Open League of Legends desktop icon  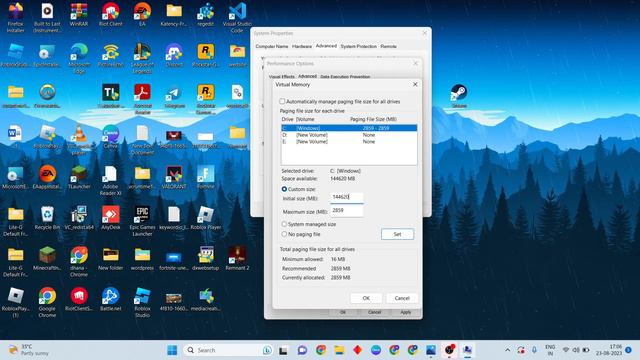coord(142,58)
